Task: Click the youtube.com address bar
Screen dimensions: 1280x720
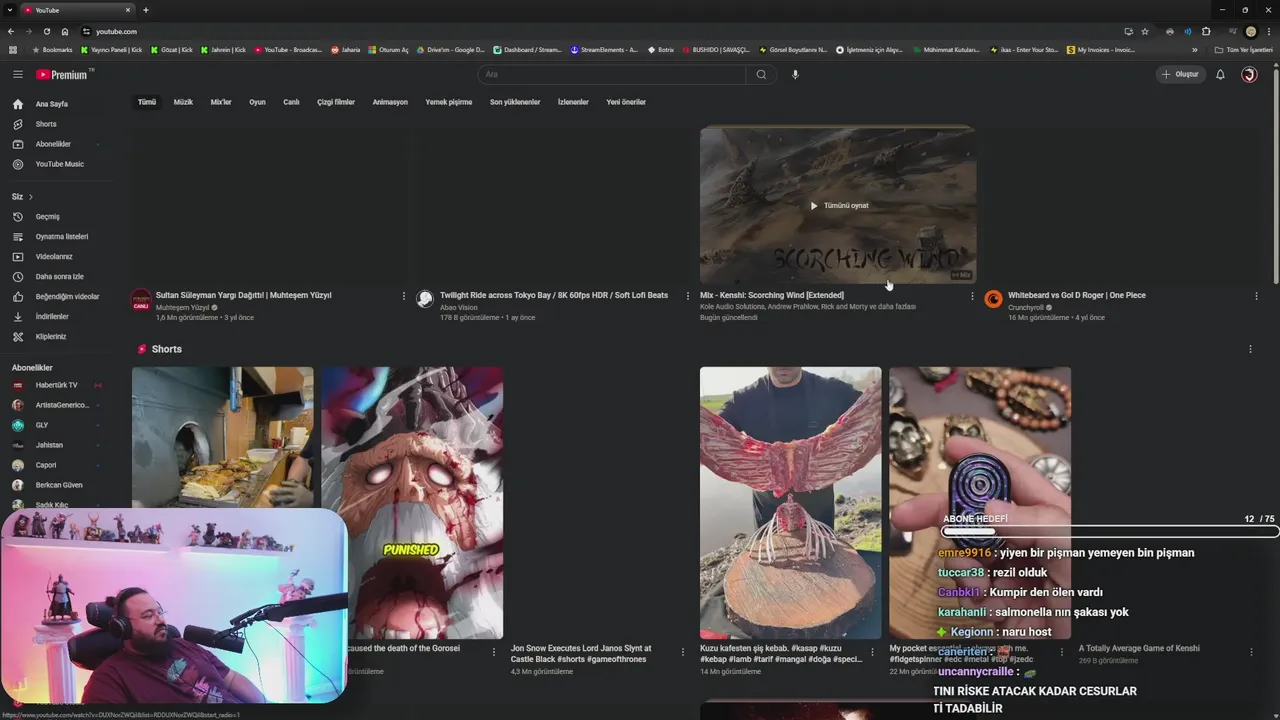Action: [600, 31]
